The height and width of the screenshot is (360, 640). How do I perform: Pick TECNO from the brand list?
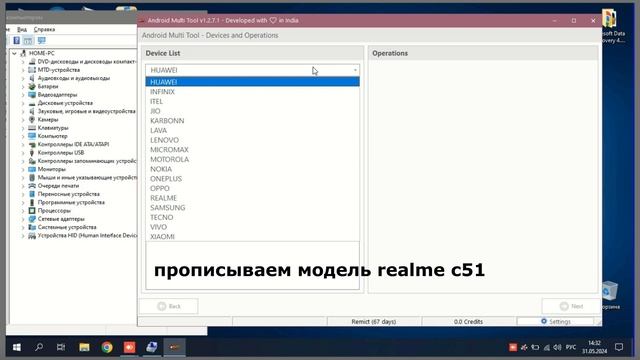tap(252, 217)
